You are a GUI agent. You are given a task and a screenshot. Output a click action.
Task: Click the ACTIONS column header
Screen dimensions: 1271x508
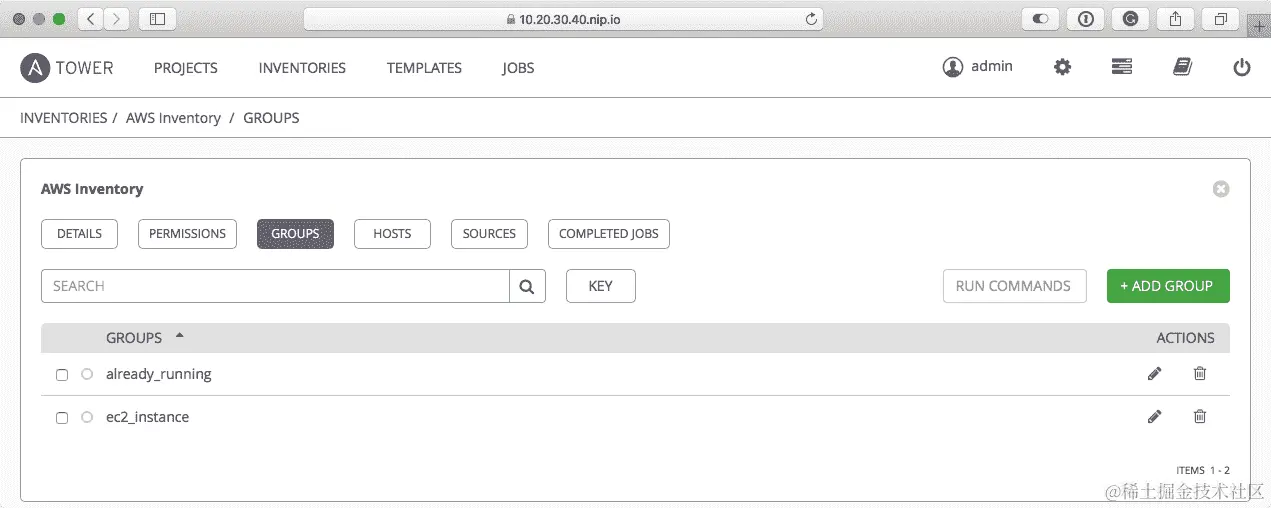pos(1185,338)
